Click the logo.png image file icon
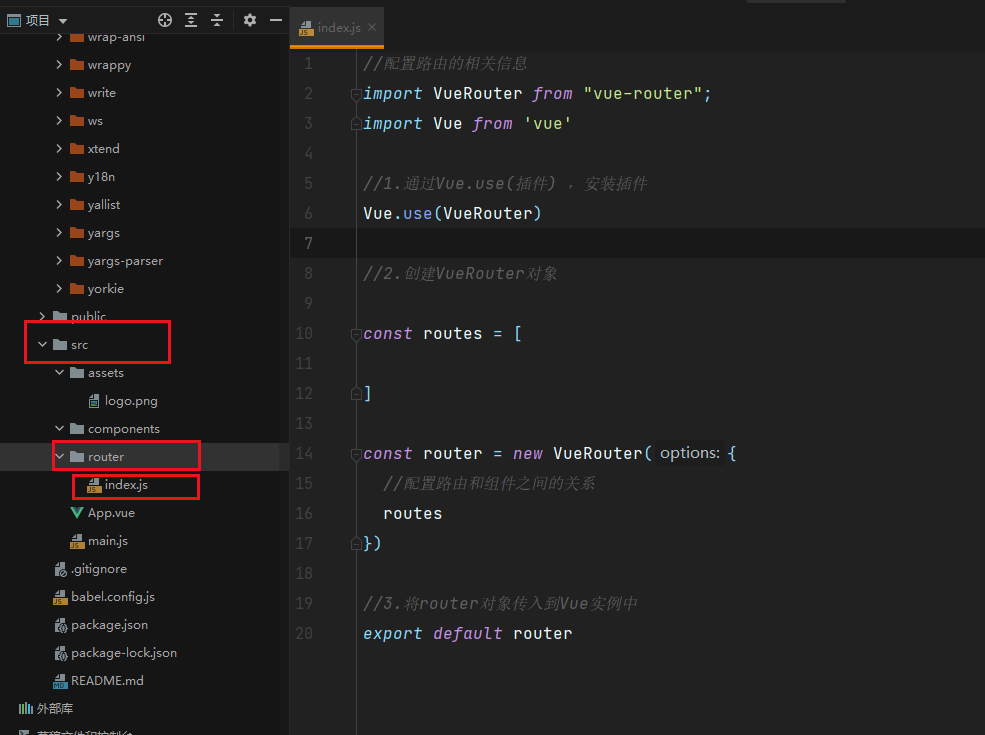 [94, 401]
